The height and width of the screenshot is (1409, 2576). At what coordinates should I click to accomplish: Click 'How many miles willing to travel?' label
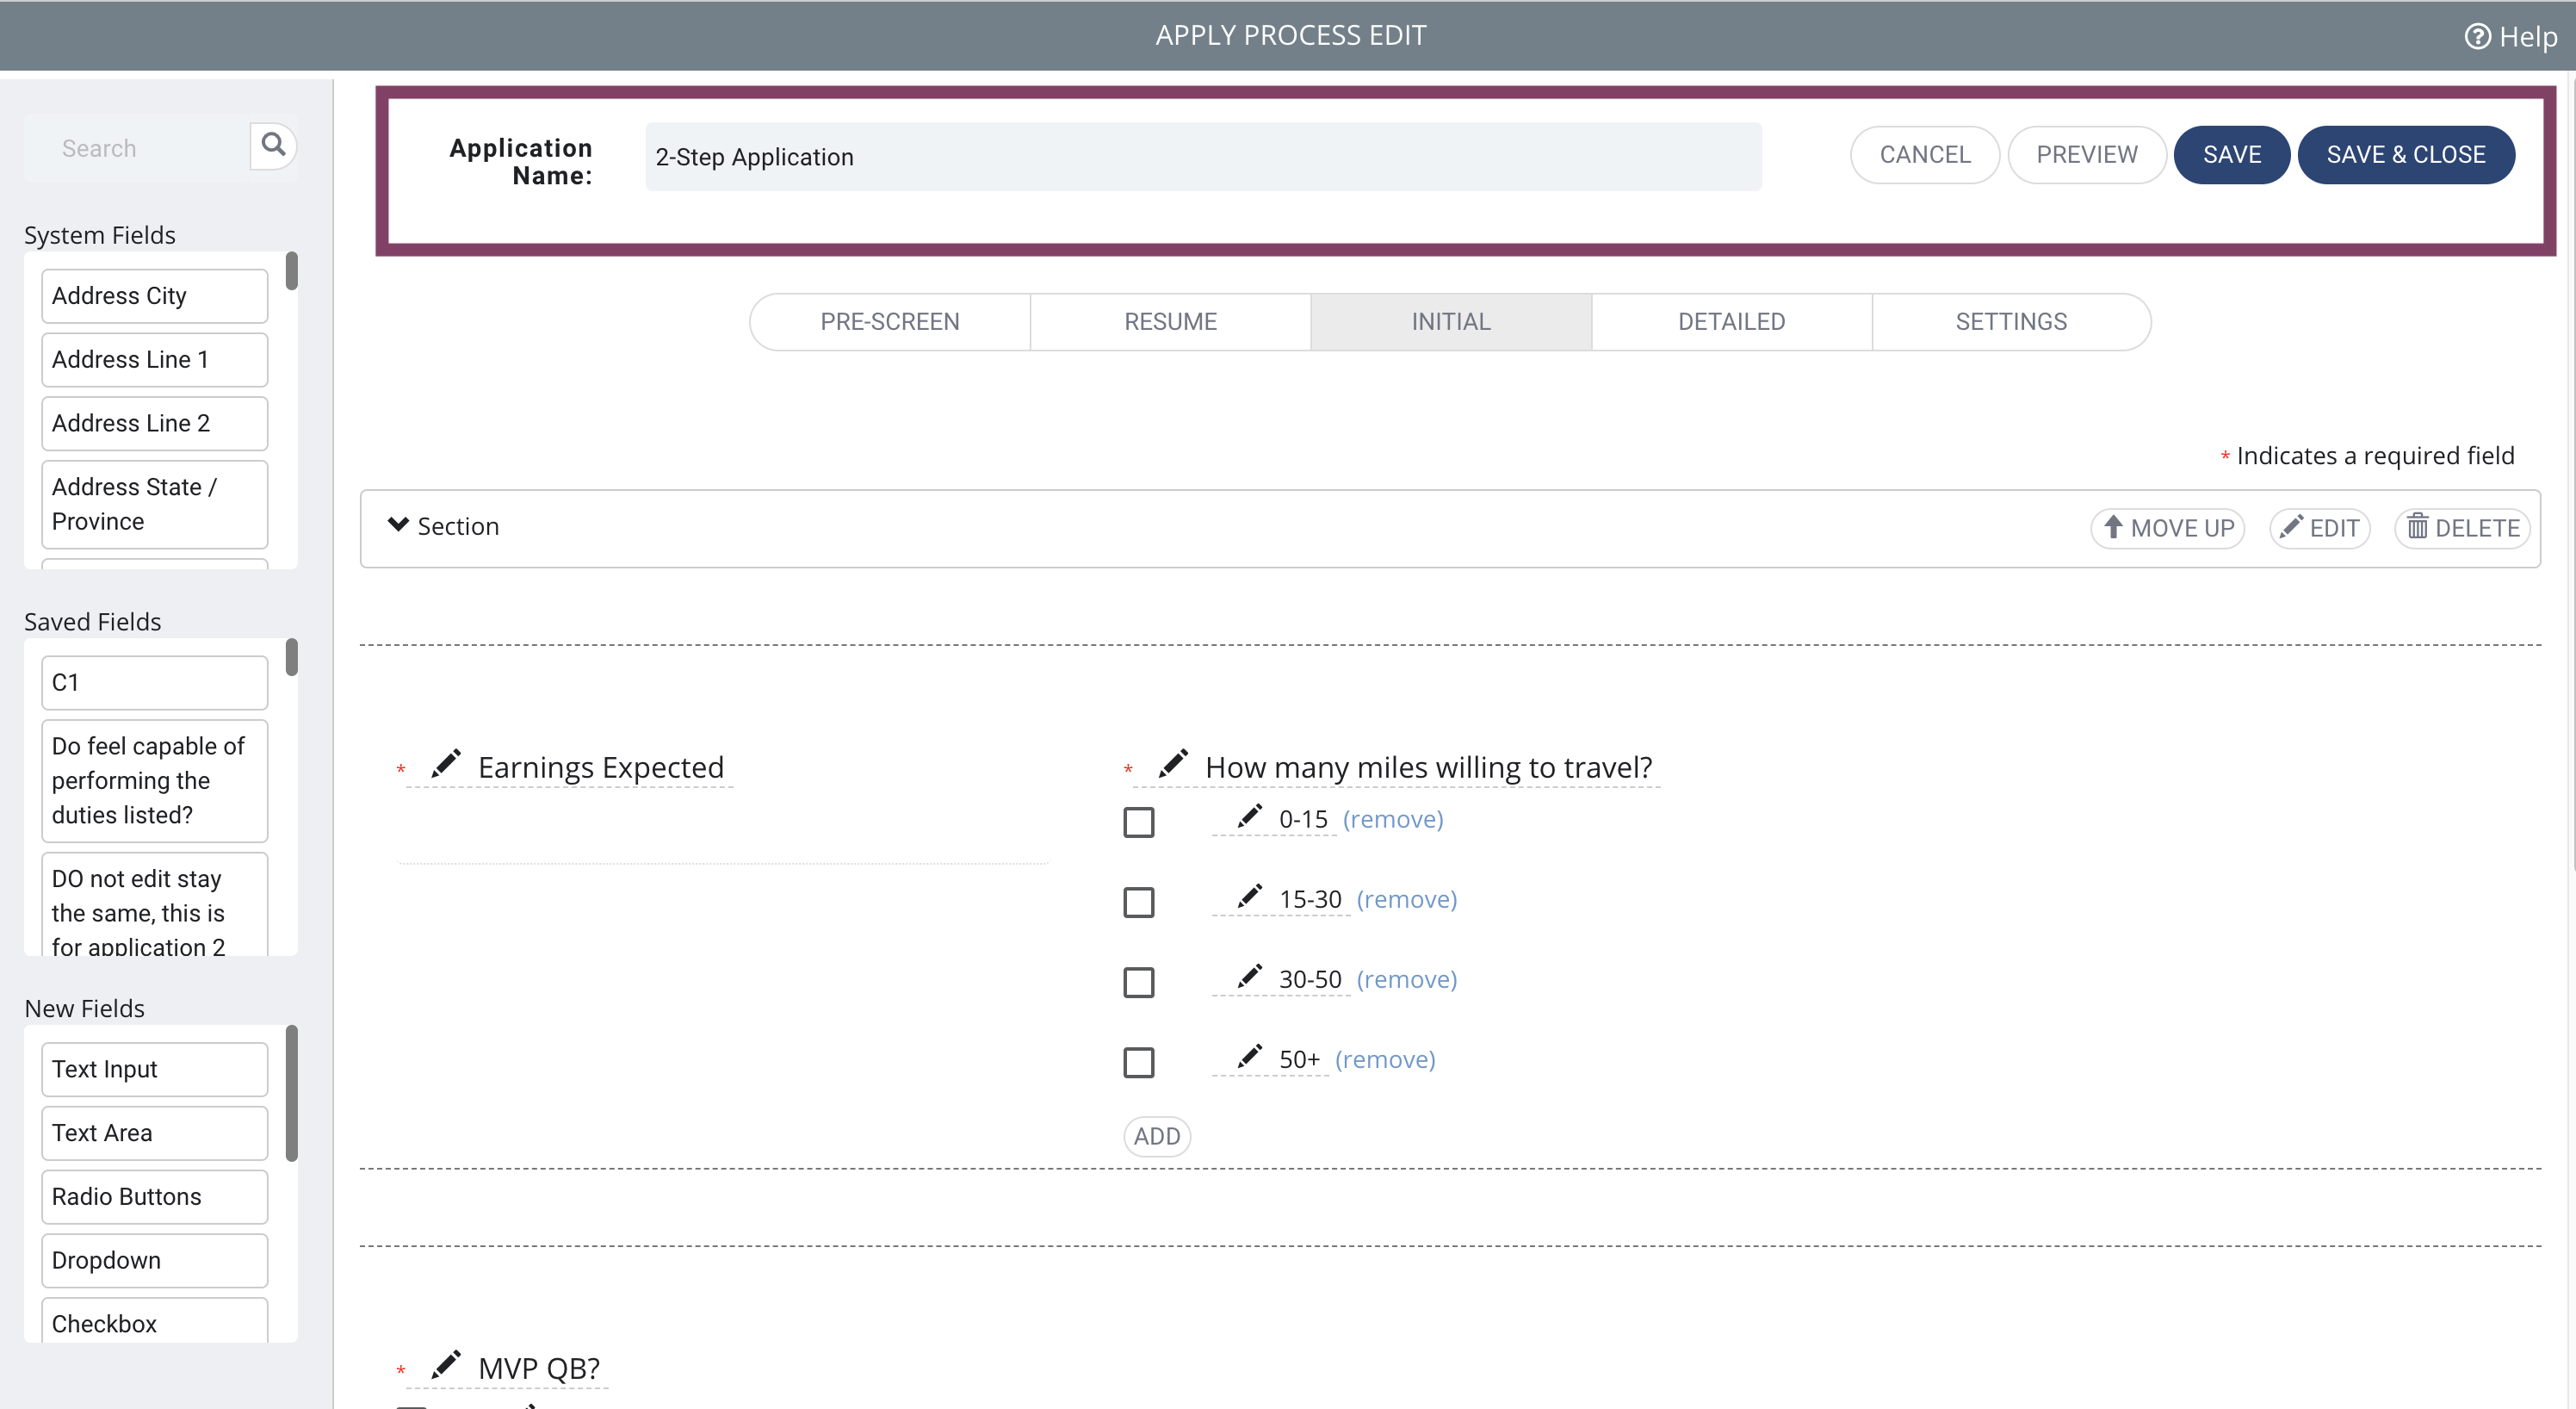point(1428,768)
